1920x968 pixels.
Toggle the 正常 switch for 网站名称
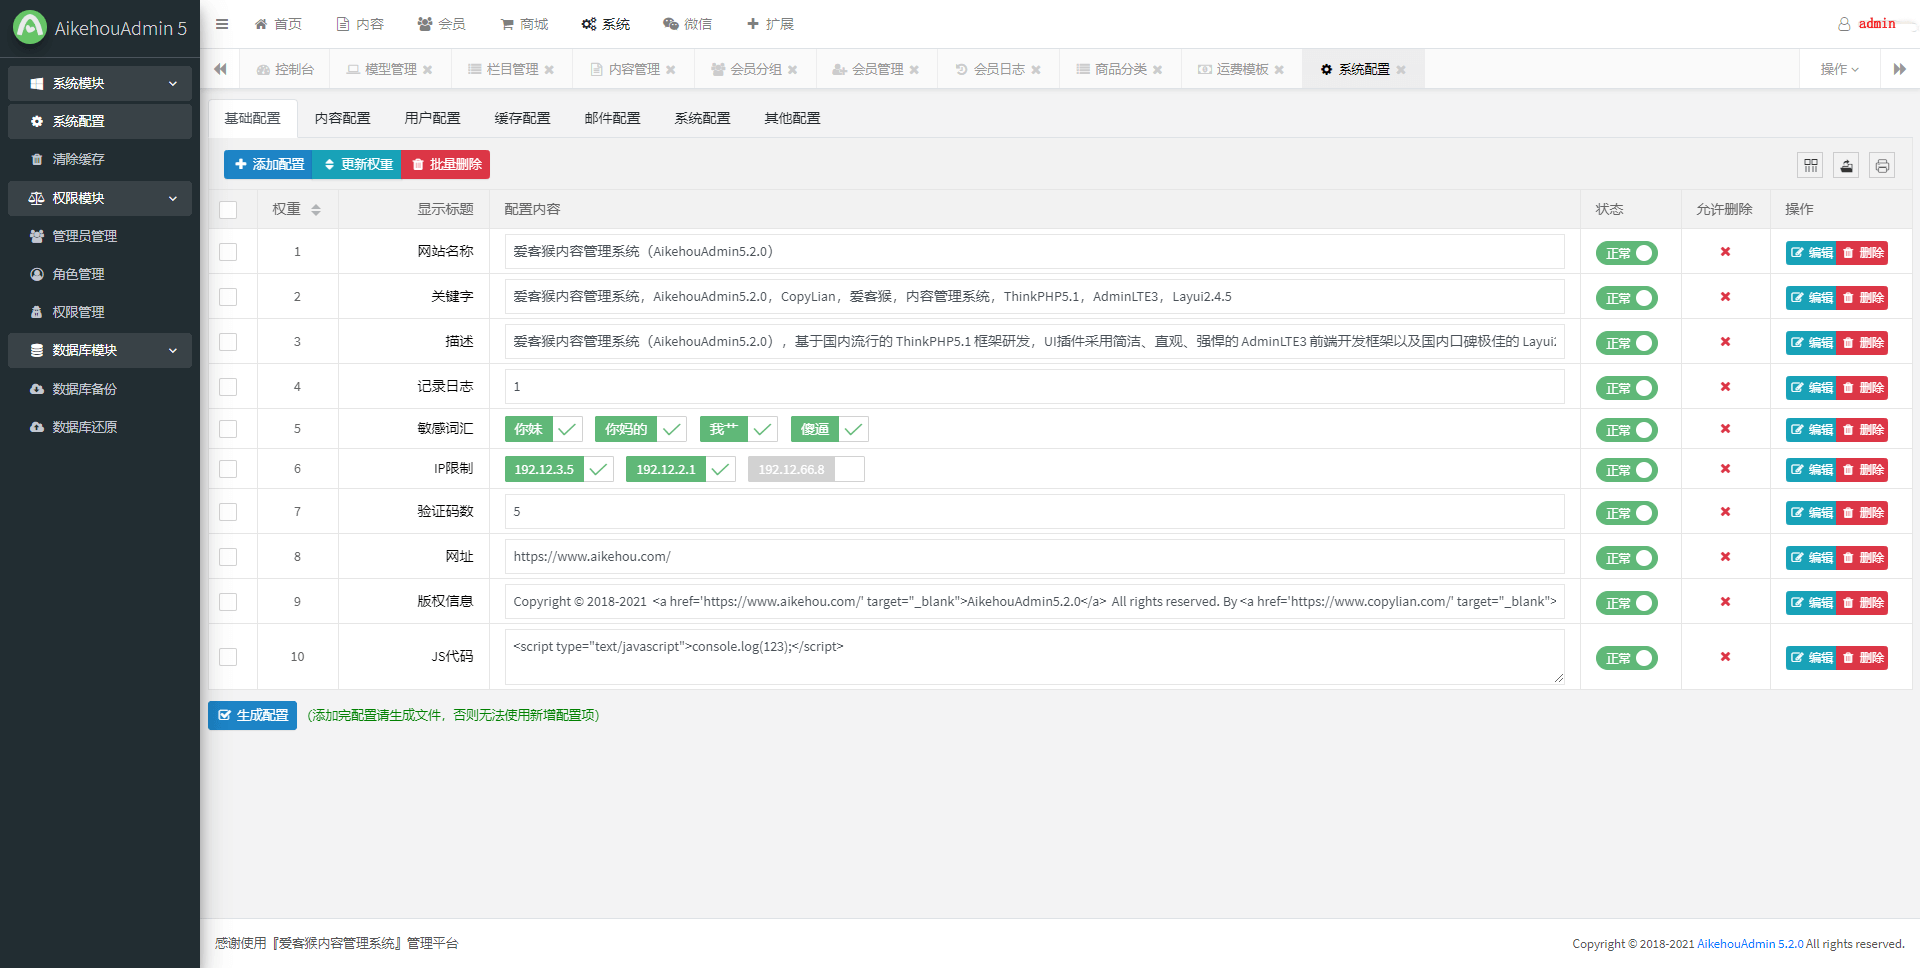coord(1626,253)
